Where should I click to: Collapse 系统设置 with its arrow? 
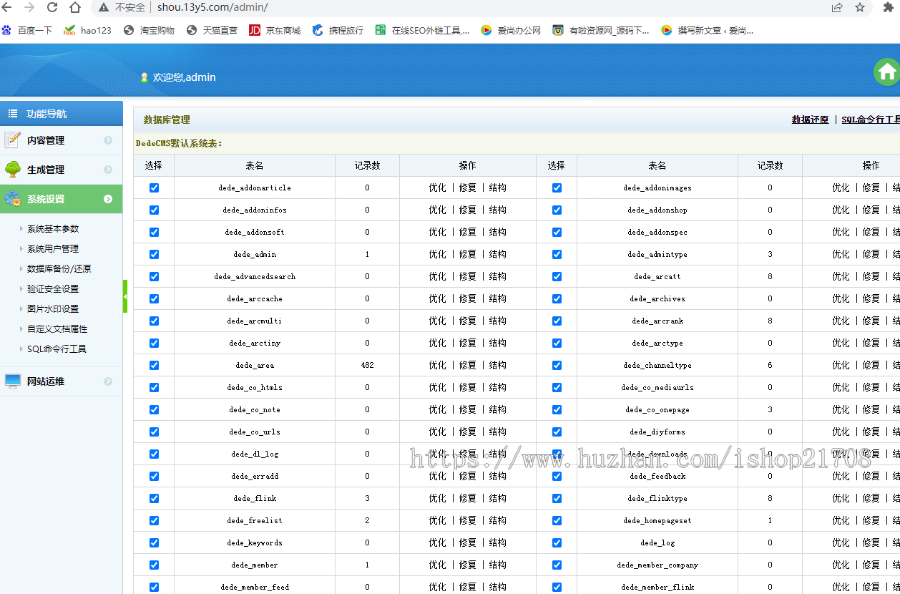pyautogui.click(x=108, y=199)
